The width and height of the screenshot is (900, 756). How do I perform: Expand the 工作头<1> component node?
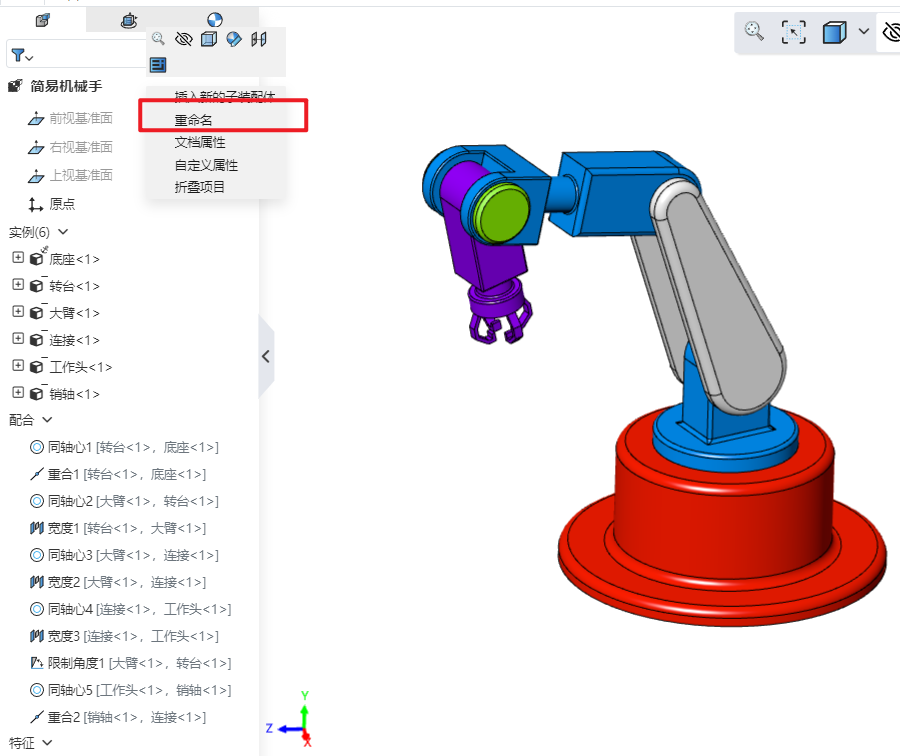point(17,366)
